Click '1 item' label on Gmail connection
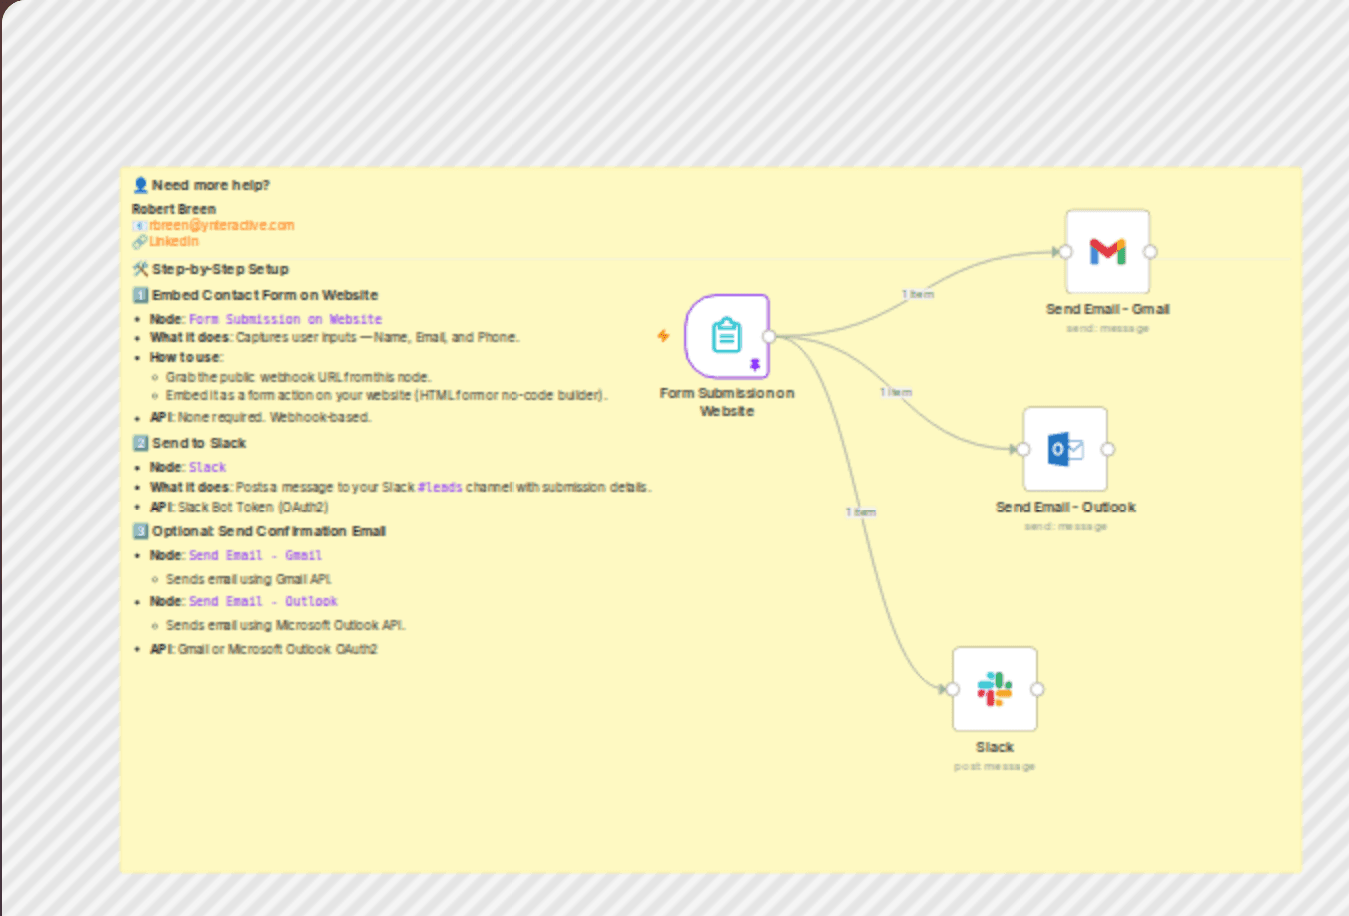1349x916 pixels. (x=918, y=294)
